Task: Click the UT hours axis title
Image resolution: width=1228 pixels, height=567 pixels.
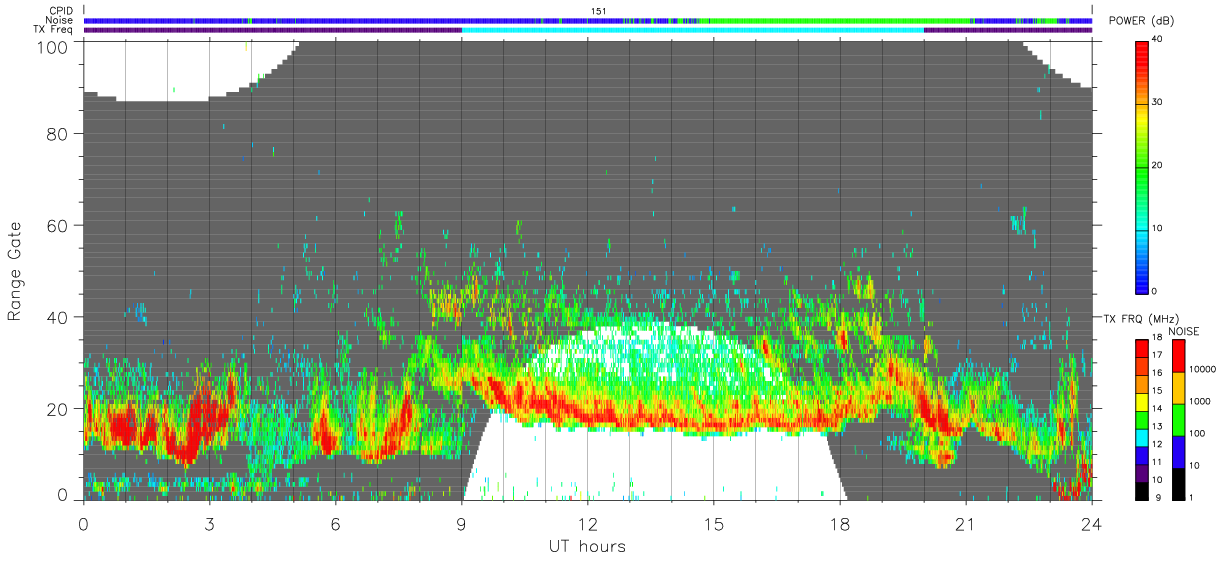Action: [x=587, y=547]
